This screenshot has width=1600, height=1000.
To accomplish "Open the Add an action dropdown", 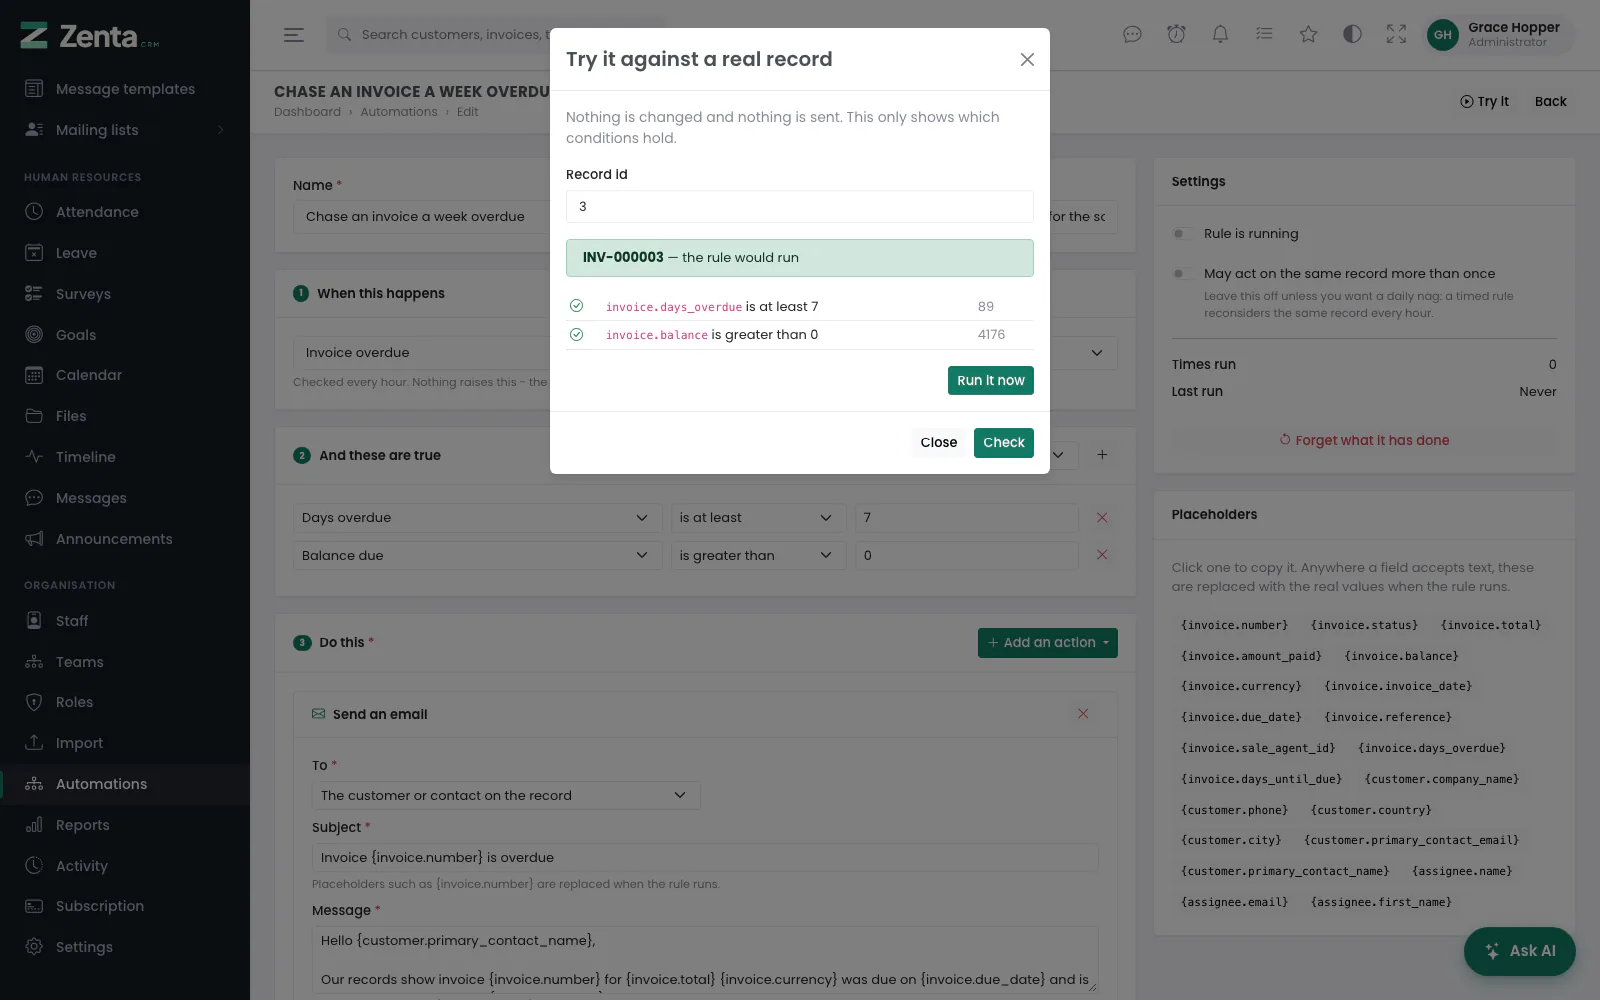I will tap(1047, 643).
